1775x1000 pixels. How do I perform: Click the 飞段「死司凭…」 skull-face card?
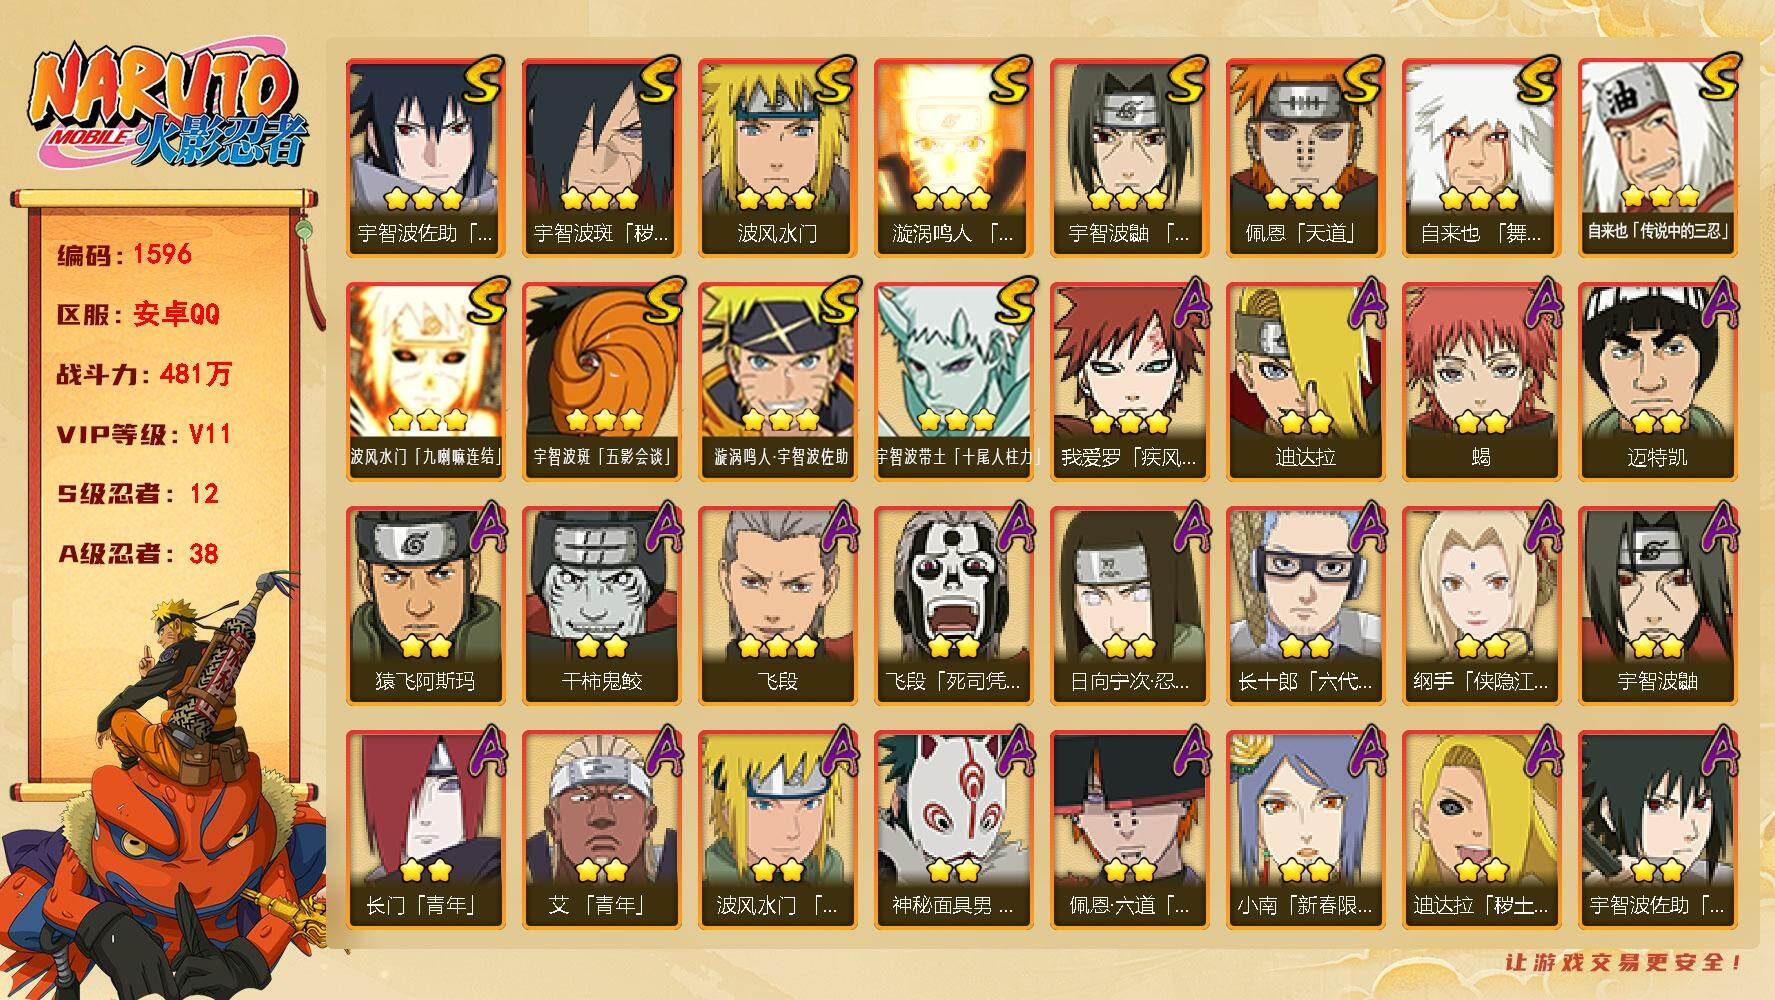[953, 605]
